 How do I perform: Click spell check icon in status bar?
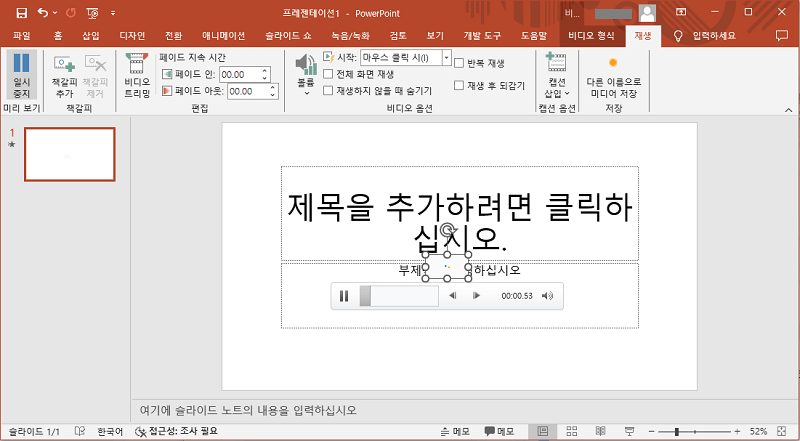80,431
